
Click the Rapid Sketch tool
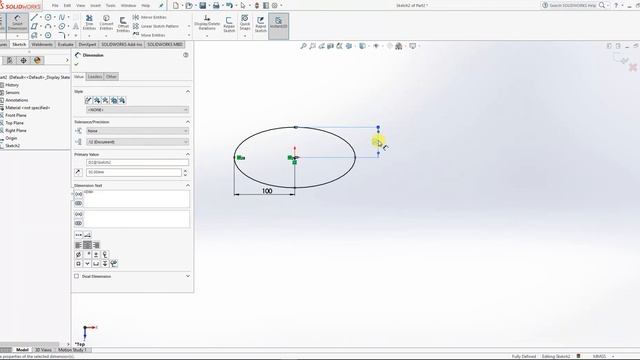tap(260, 24)
